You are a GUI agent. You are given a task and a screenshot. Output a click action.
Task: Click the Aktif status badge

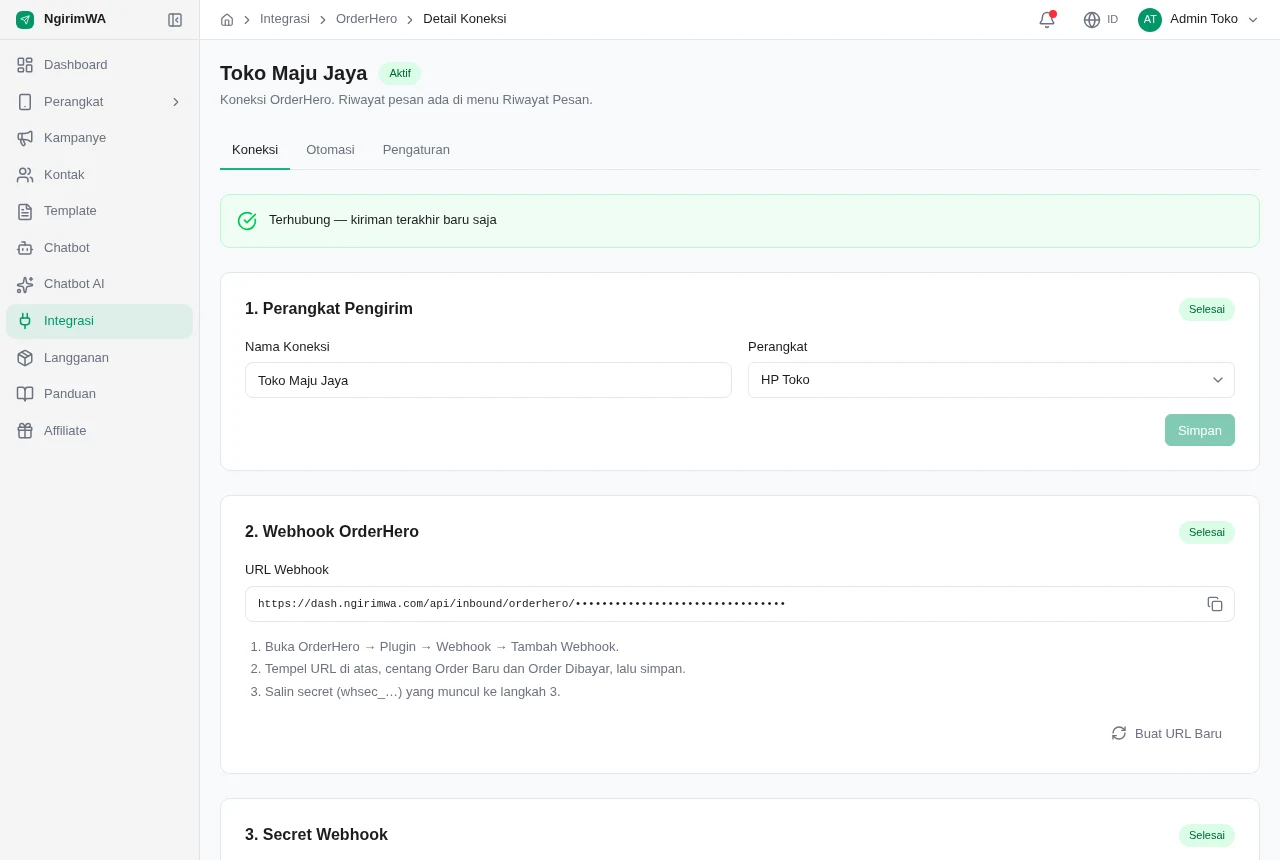click(400, 73)
